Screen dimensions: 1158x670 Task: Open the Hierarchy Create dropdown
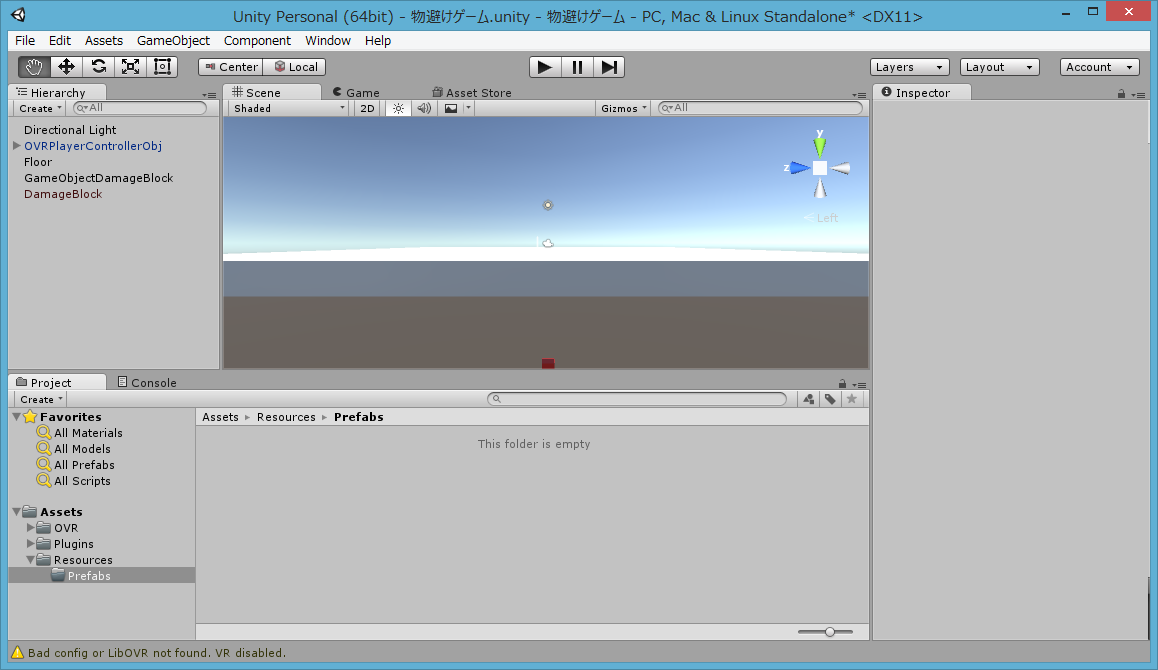point(41,109)
